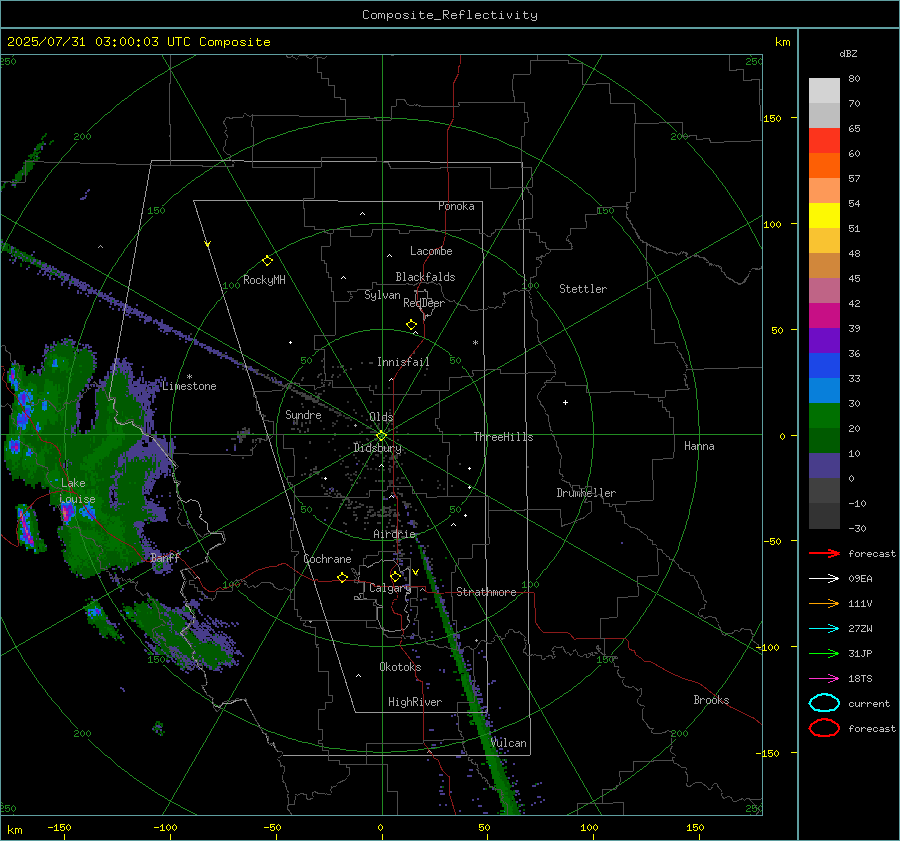This screenshot has width=900, height=841.
Task: Click the Didsbury city label
Action: point(377,448)
